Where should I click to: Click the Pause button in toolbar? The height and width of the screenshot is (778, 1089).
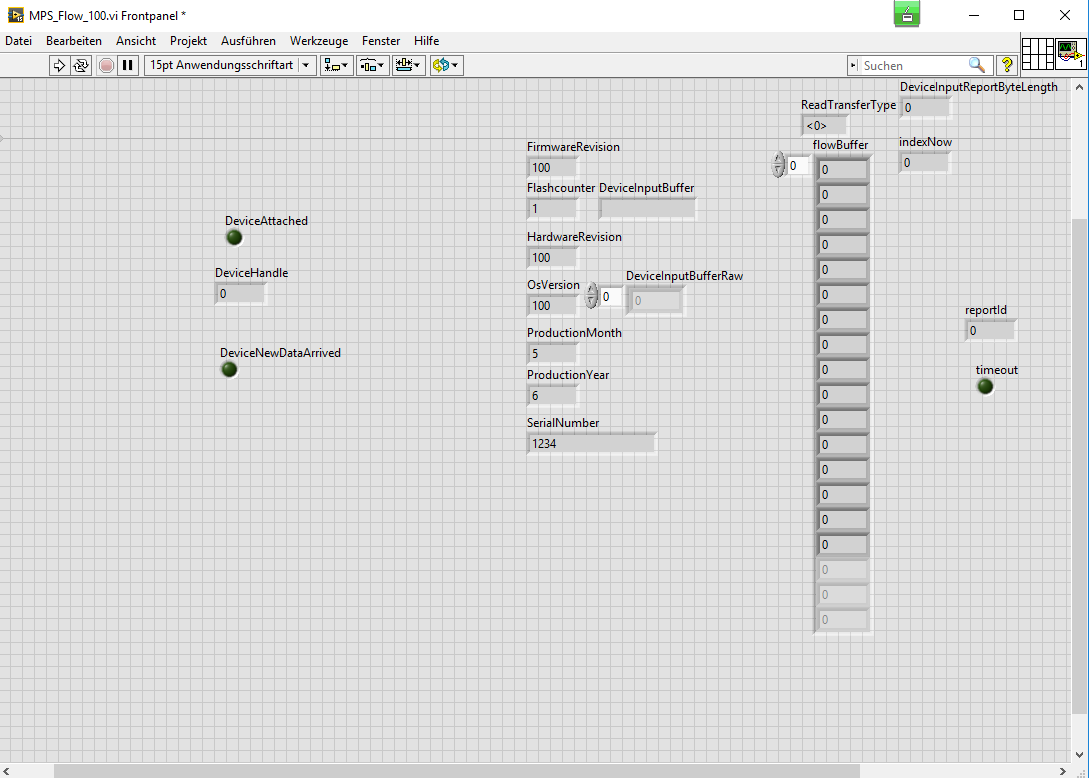tap(127, 65)
